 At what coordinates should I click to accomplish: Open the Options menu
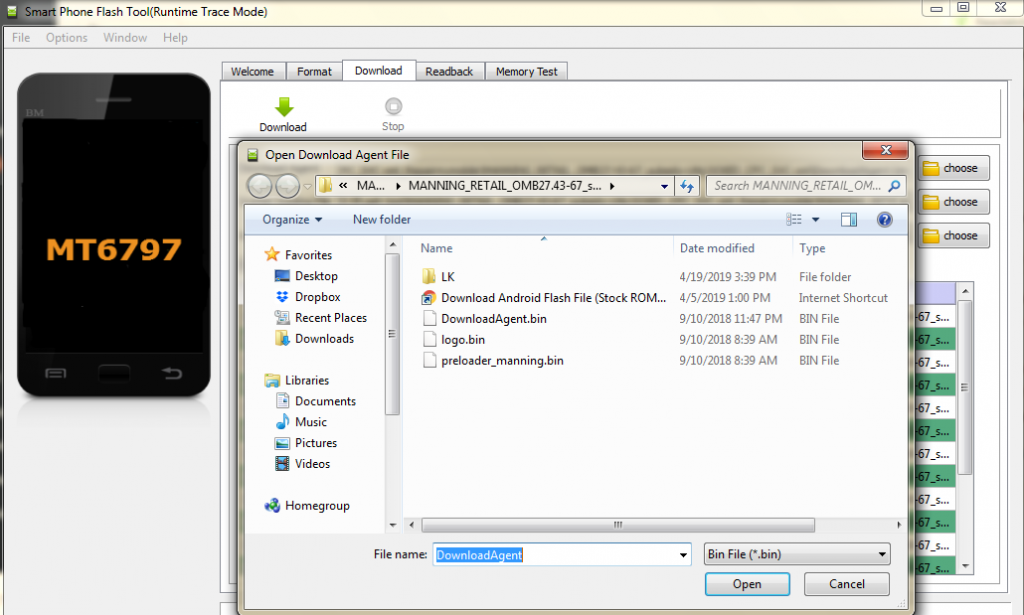pos(67,38)
